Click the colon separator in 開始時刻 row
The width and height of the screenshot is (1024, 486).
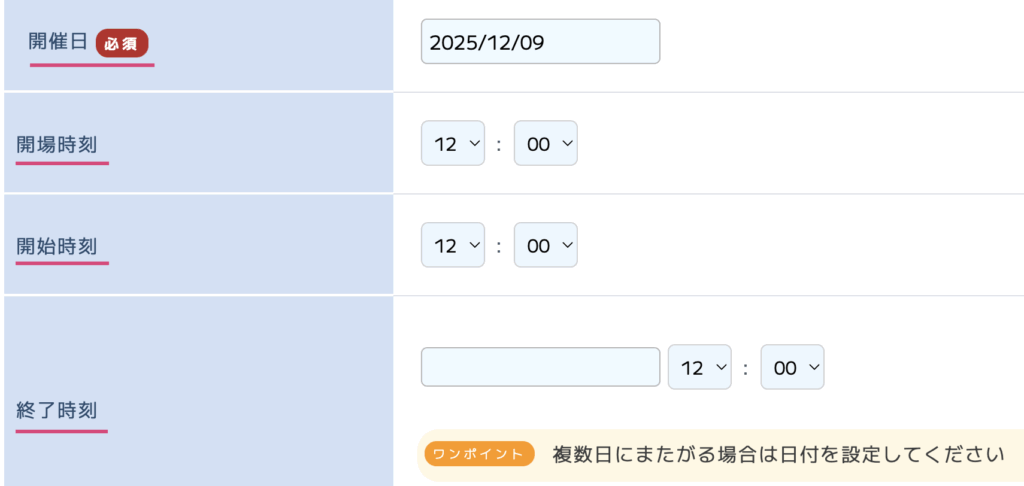[x=499, y=246]
